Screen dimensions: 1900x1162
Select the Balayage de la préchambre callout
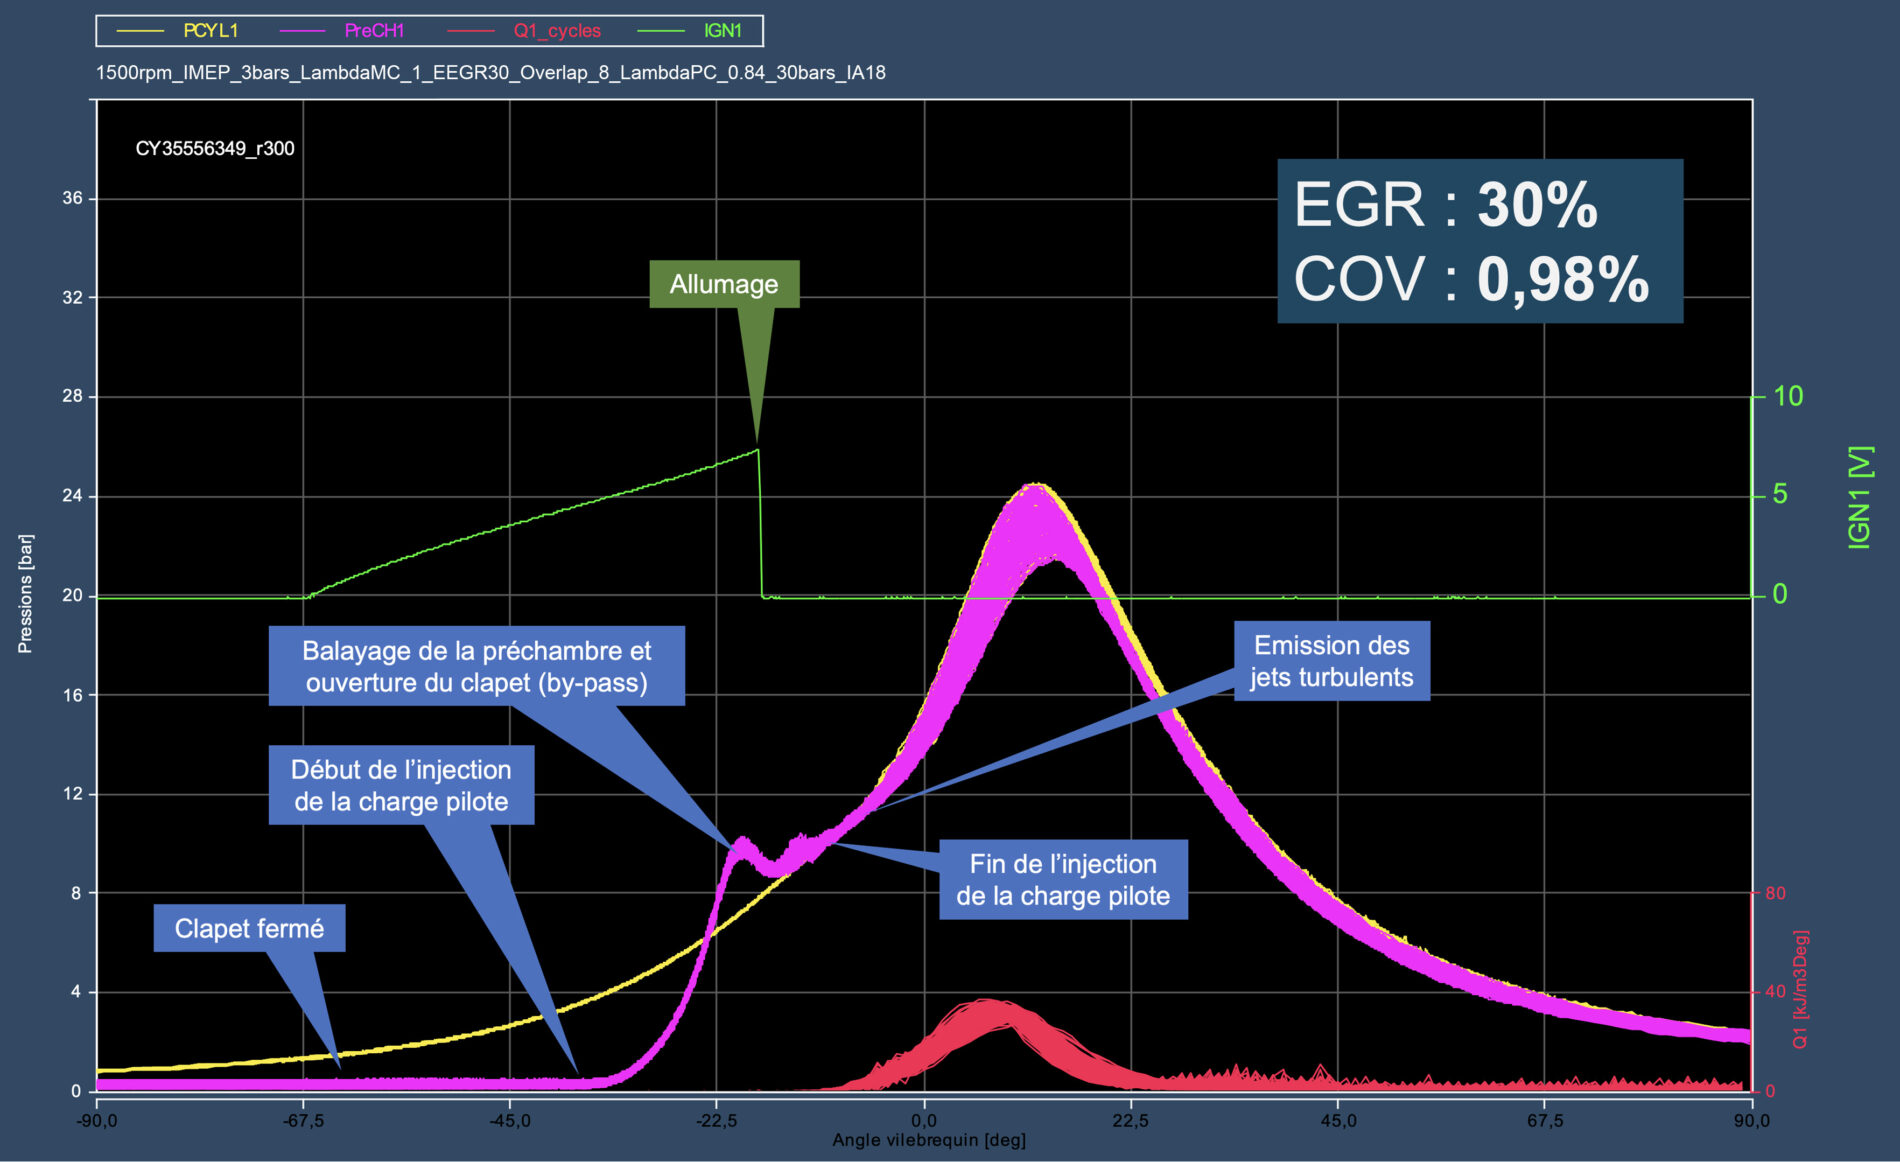tap(476, 666)
